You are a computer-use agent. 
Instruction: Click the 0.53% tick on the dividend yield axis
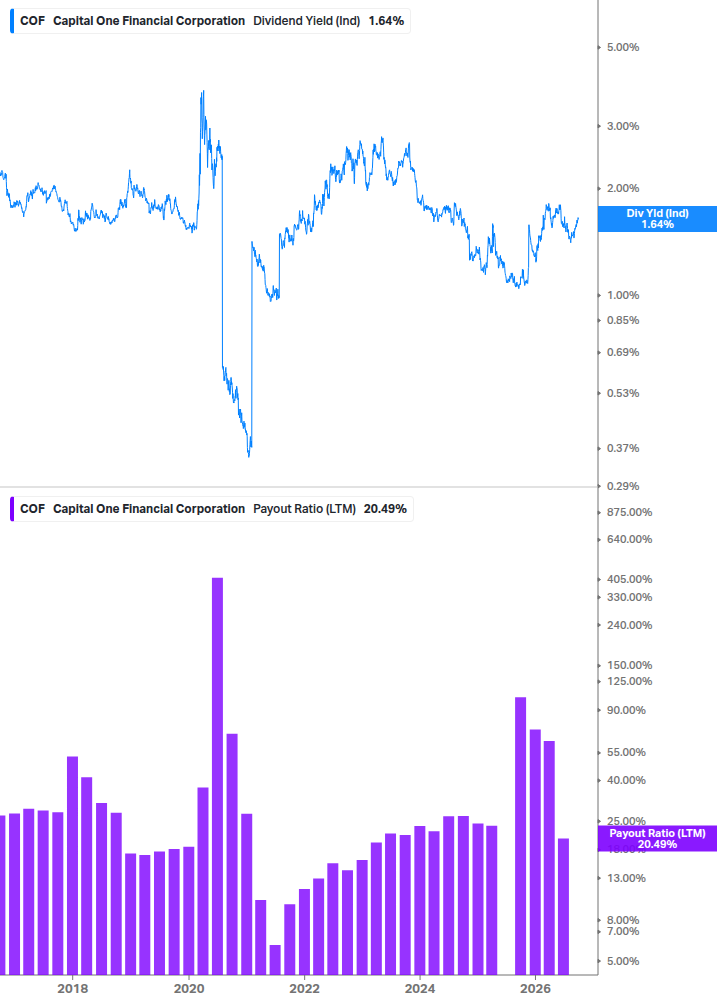623,394
